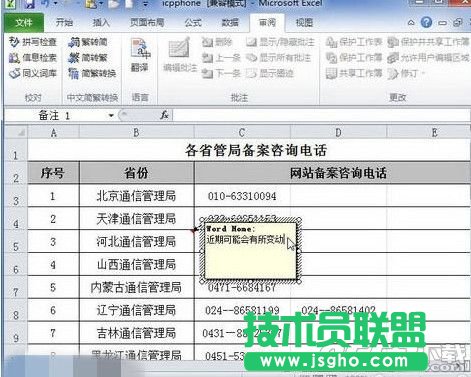Open 允许用户编辑区域 settings
471x377 pixels.
(428, 58)
